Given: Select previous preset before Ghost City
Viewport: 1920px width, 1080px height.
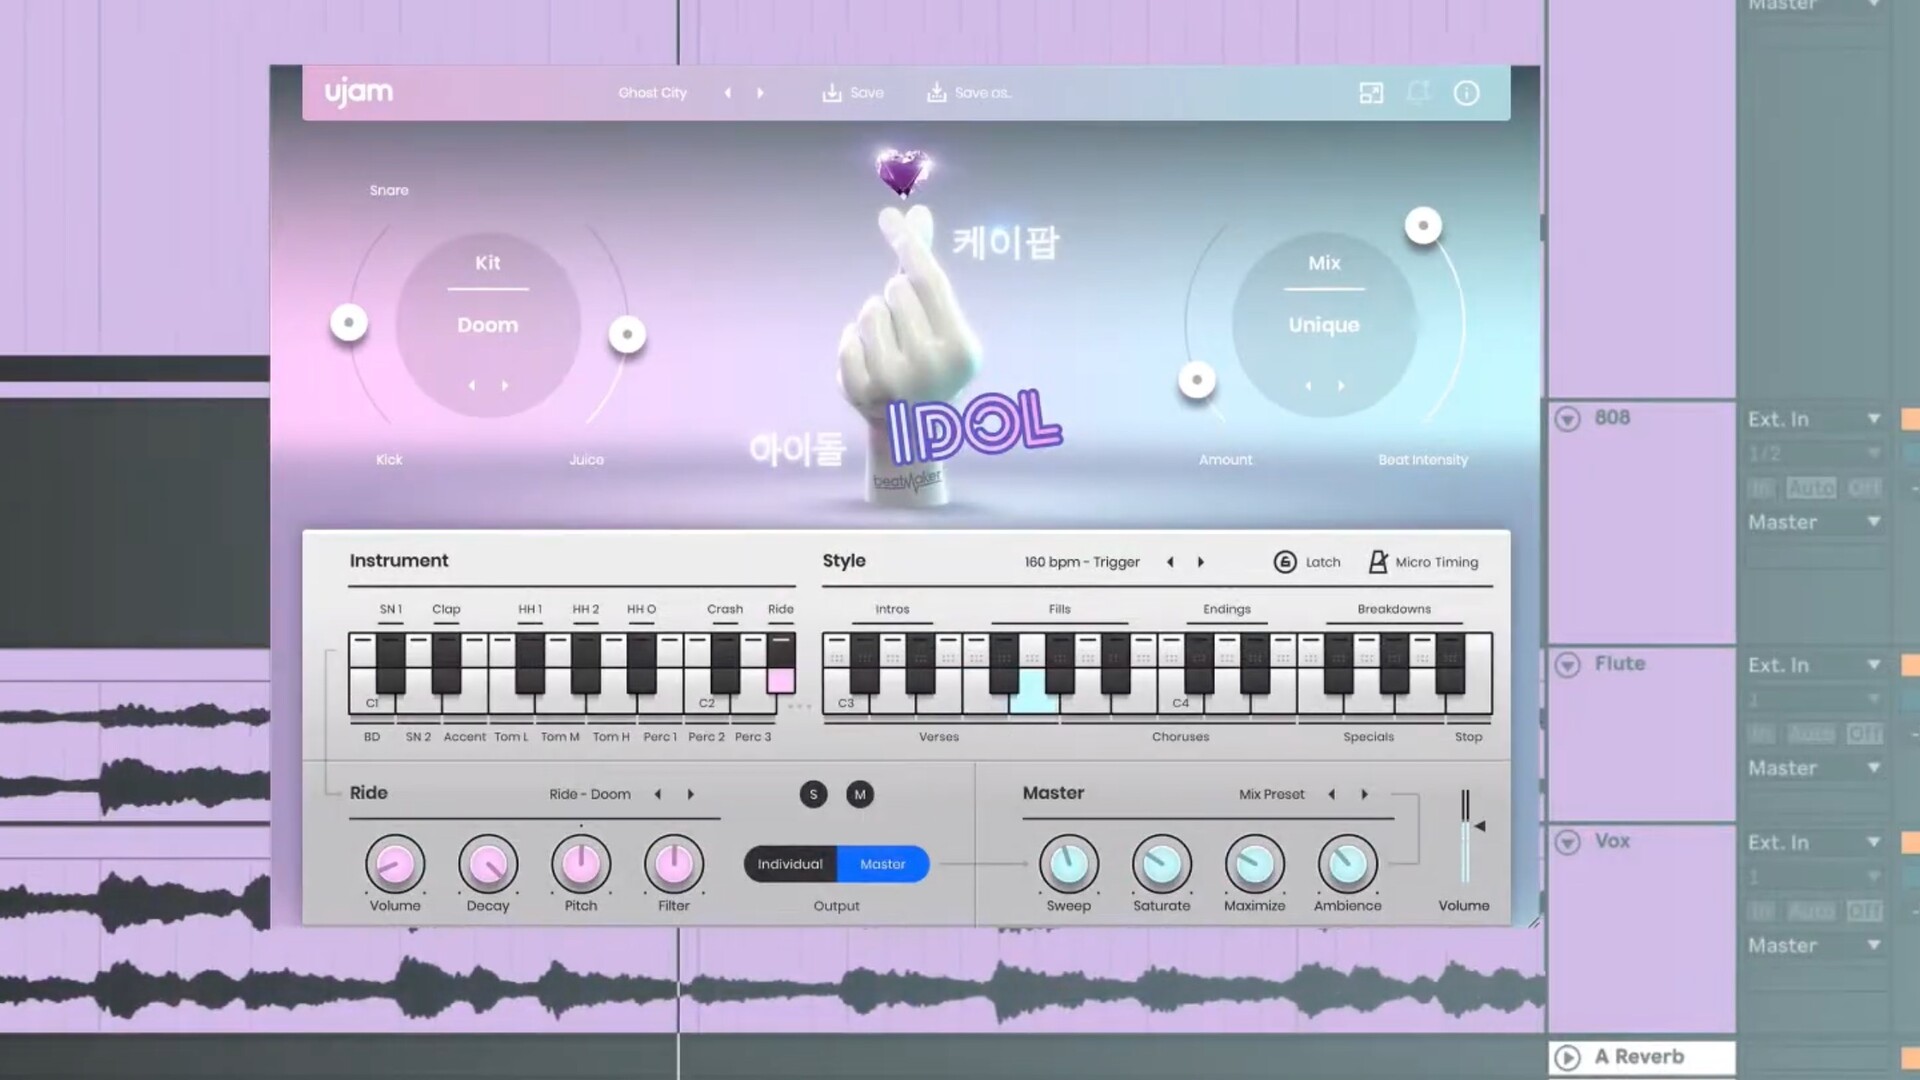Looking at the screenshot, I should 728,93.
